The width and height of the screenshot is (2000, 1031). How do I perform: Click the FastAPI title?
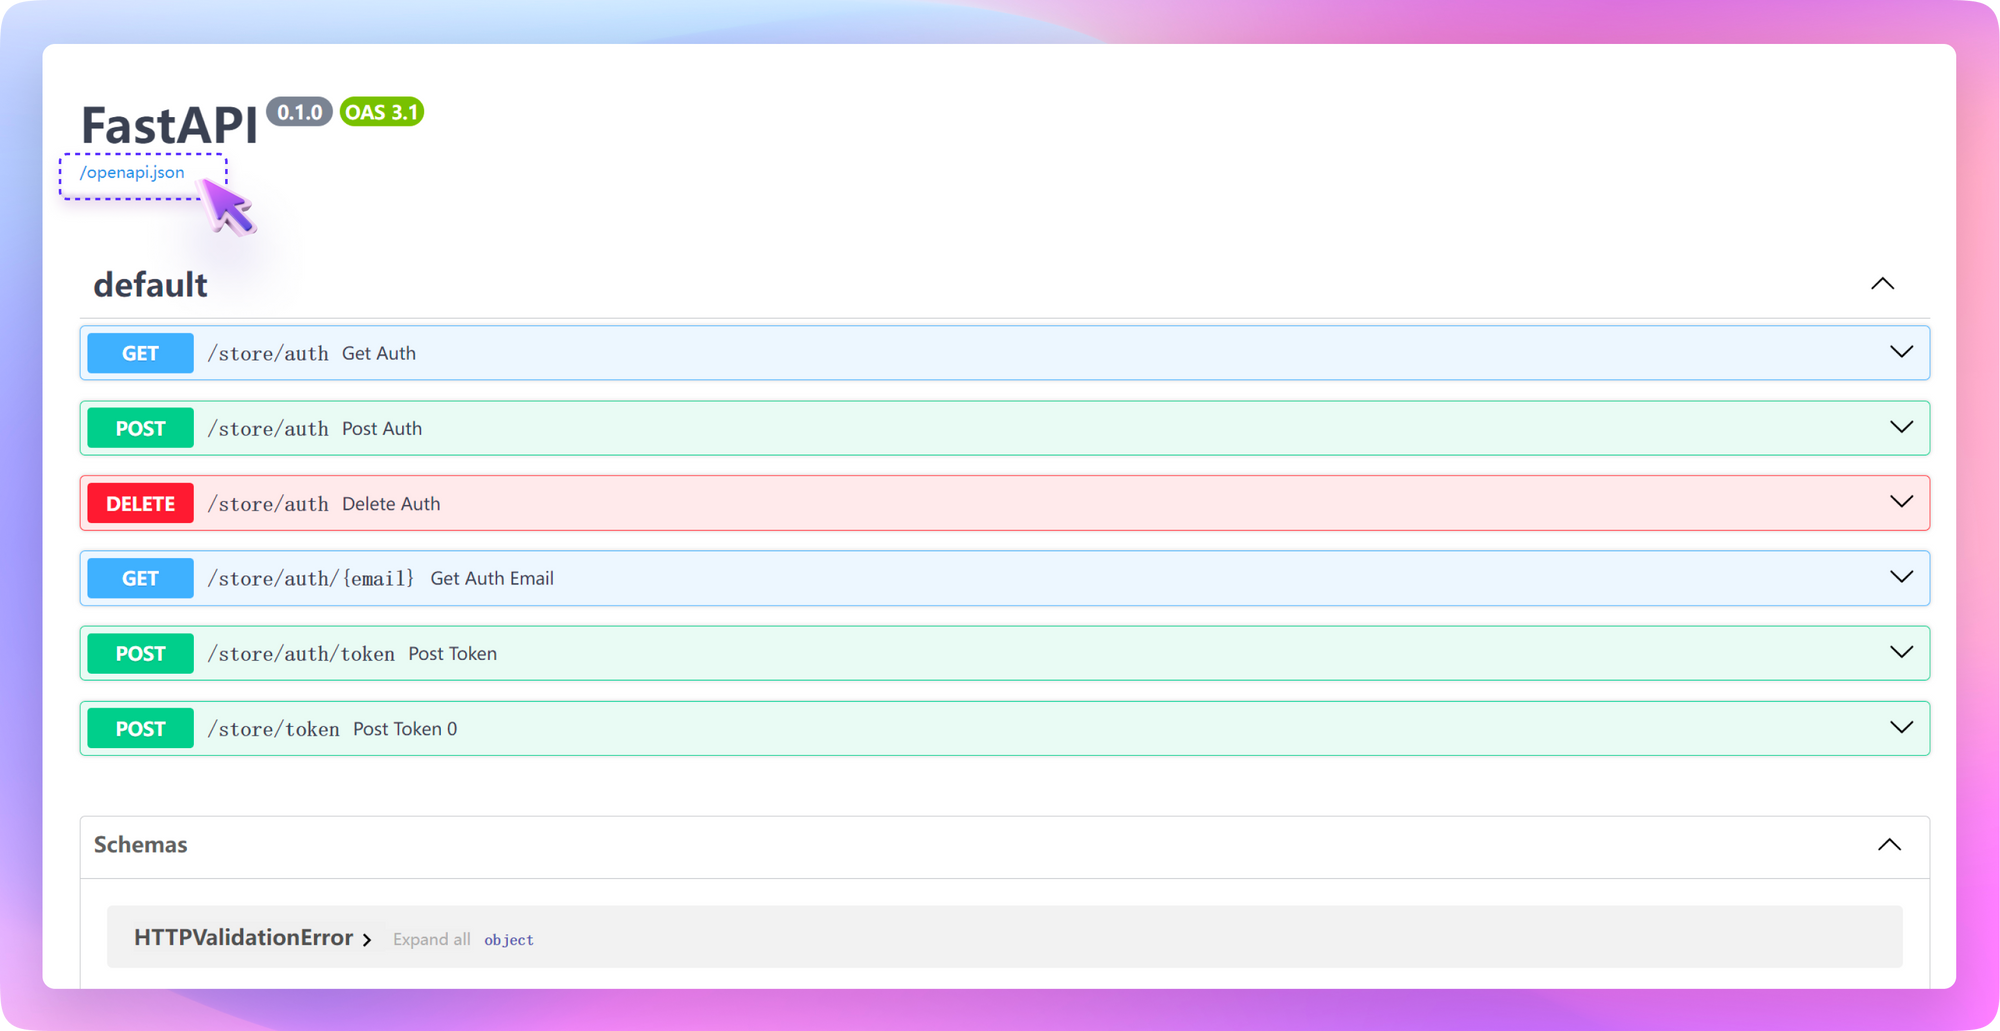(x=169, y=125)
